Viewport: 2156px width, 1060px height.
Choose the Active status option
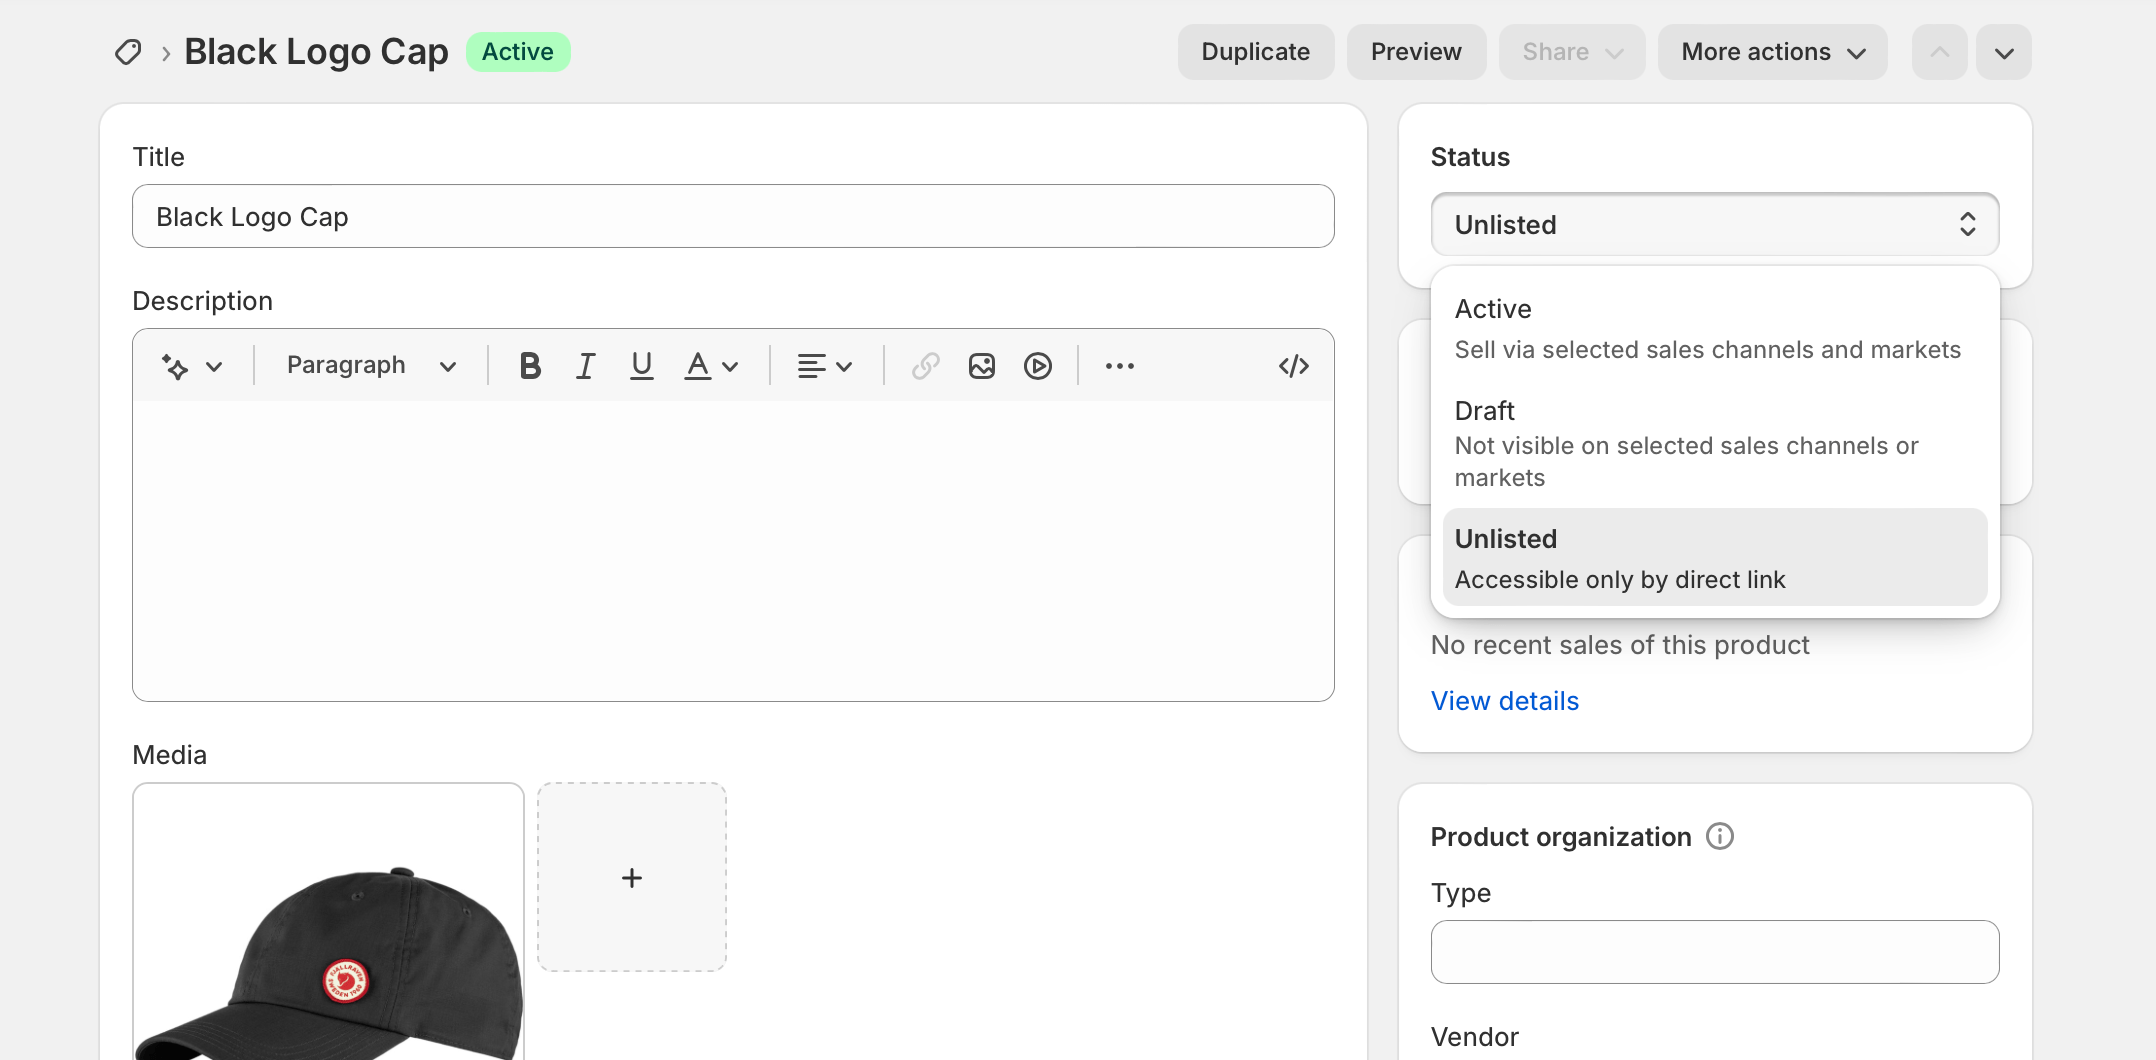[1715, 329]
